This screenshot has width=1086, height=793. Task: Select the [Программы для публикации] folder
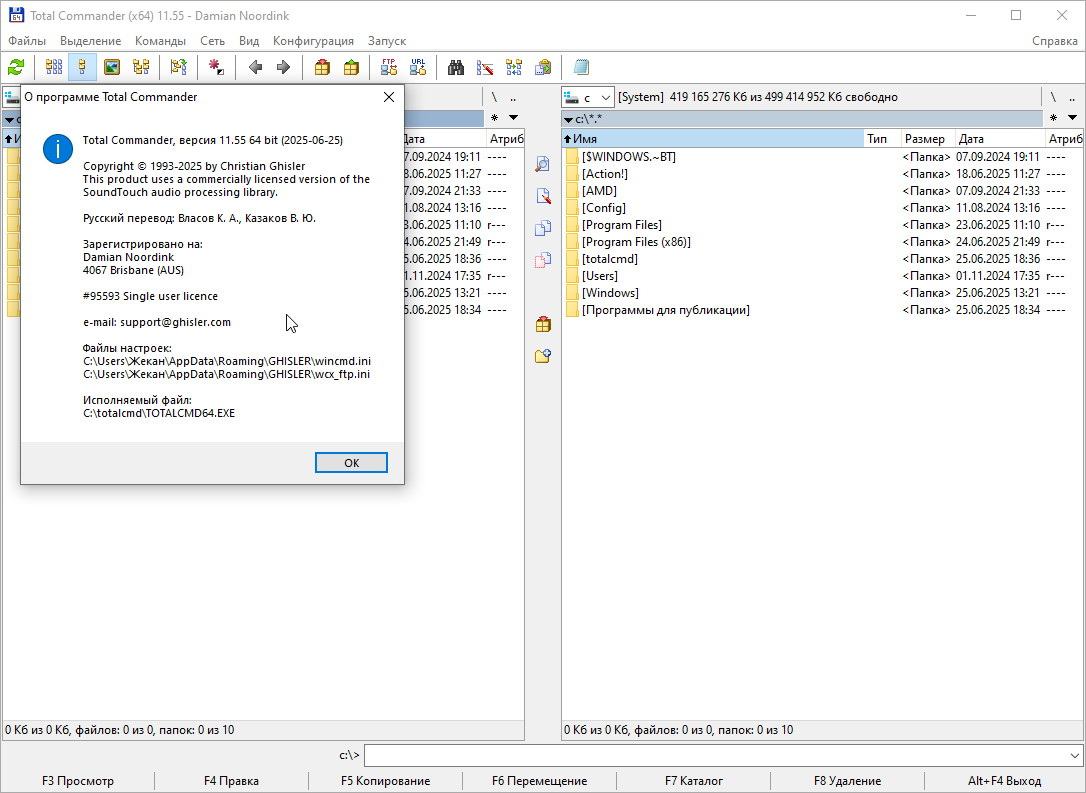tap(821, 310)
